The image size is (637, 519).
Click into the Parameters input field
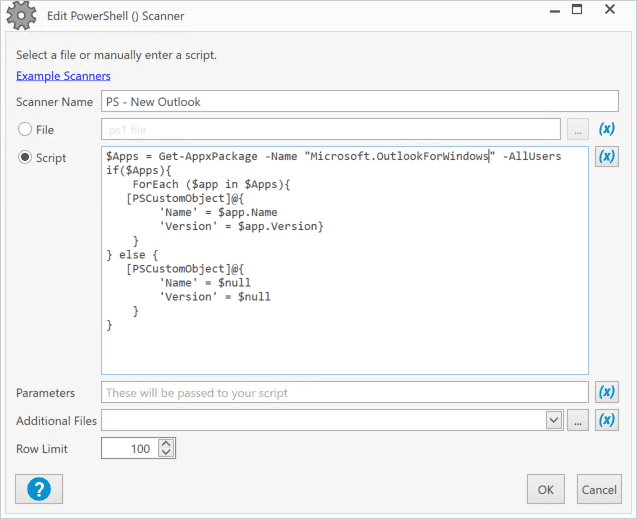tap(344, 392)
